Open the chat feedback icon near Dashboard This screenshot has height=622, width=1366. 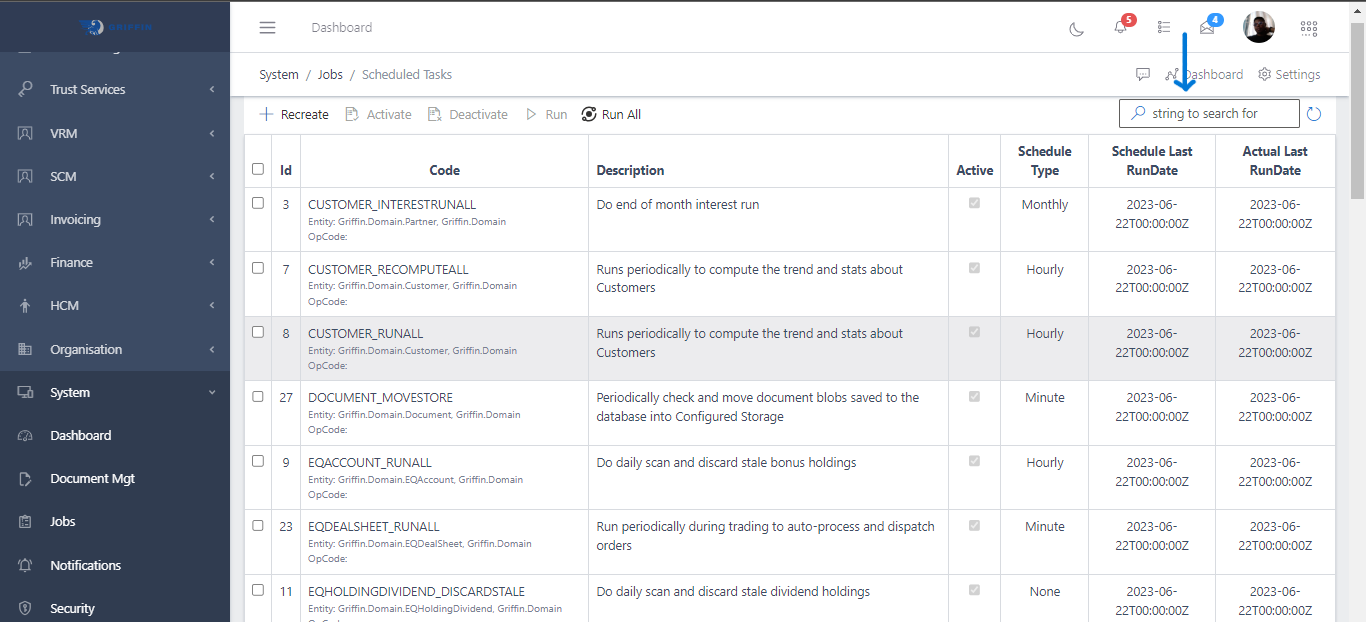point(1142,74)
